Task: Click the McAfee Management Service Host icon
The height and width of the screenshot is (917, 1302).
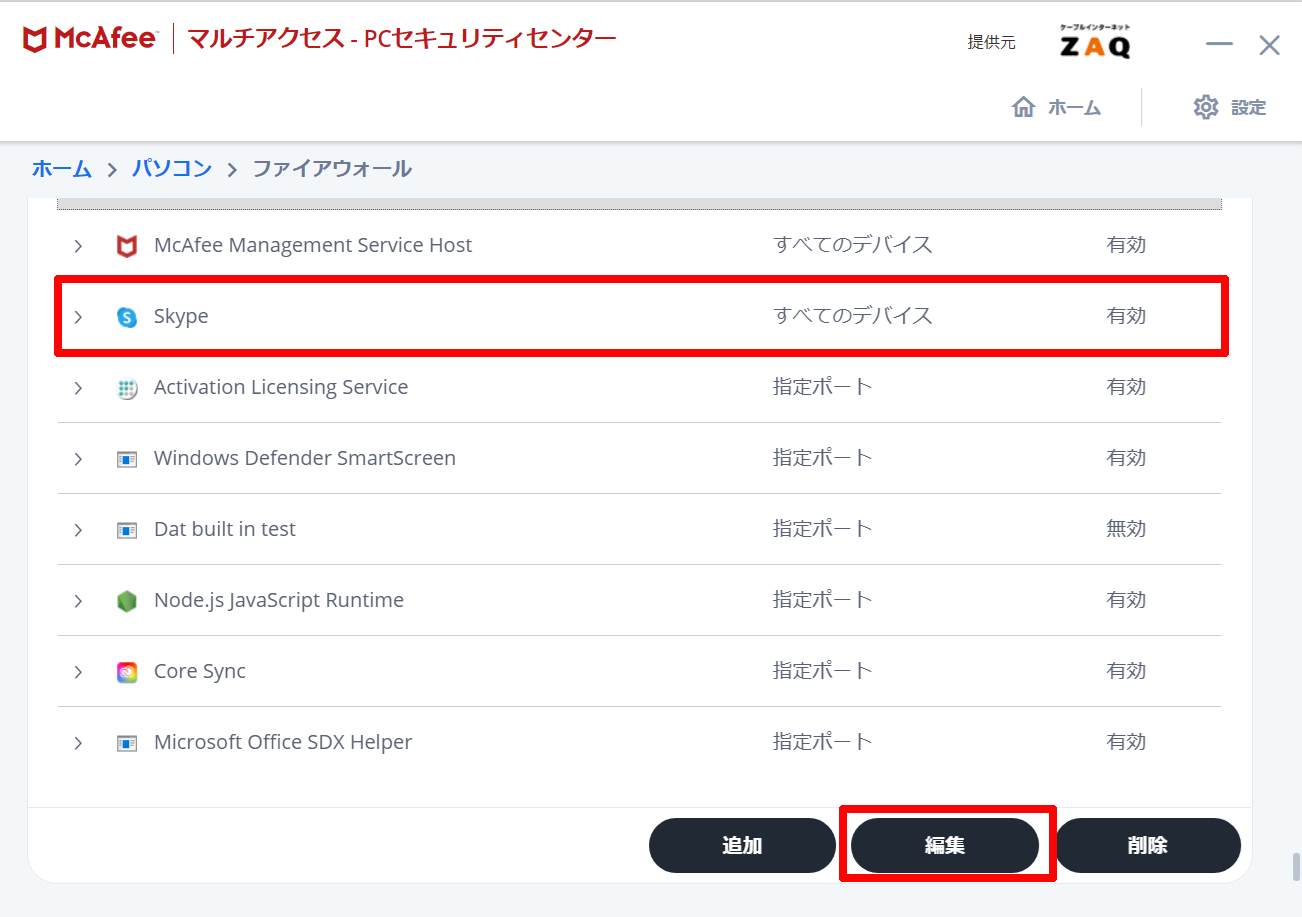Action: (126, 246)
